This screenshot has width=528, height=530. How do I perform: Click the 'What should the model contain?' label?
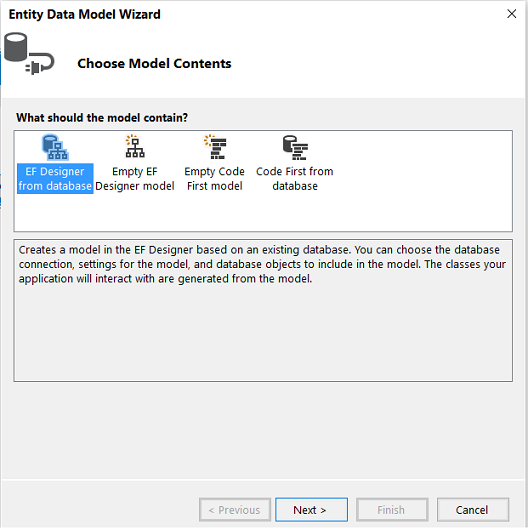[x=102, y=118]
